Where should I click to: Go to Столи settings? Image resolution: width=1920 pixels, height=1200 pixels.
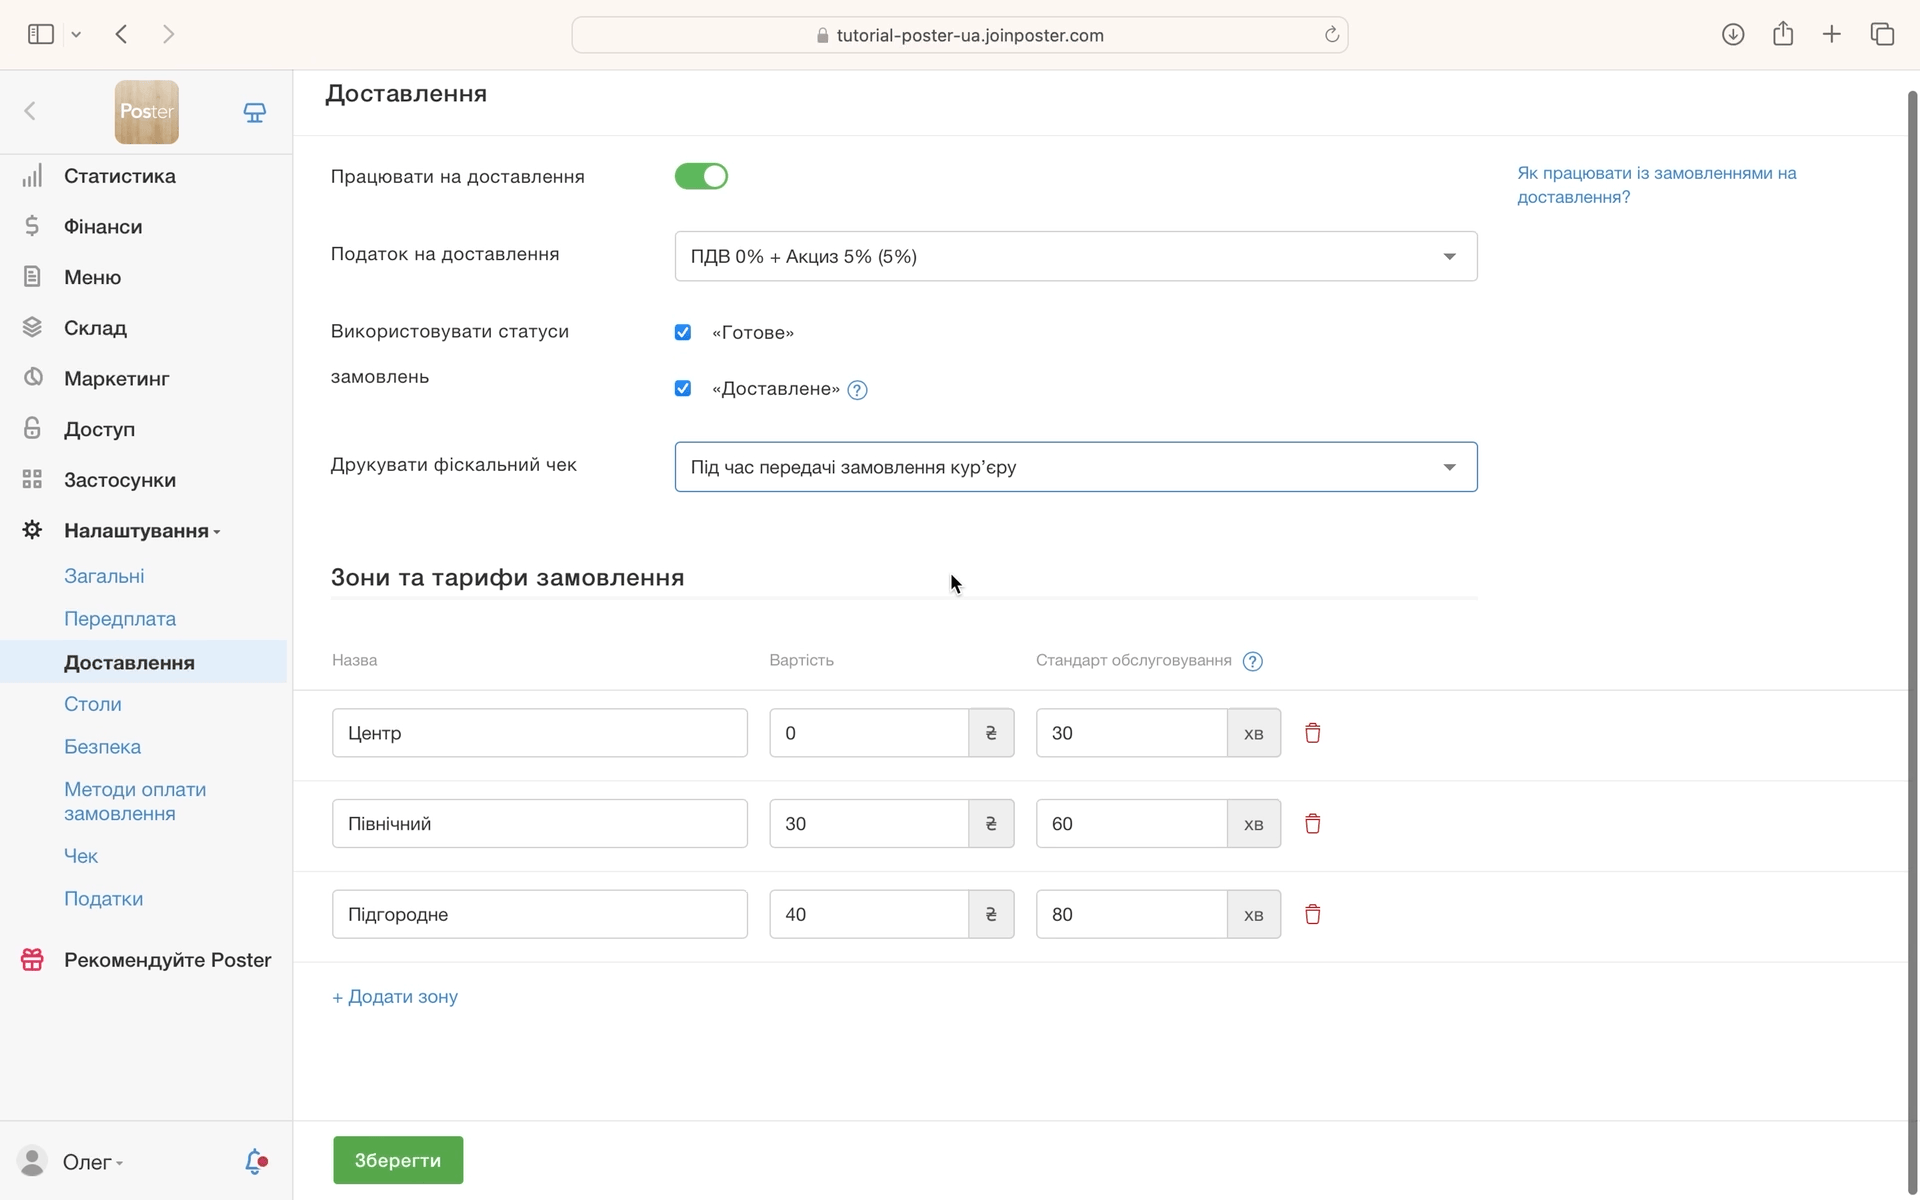93,704
